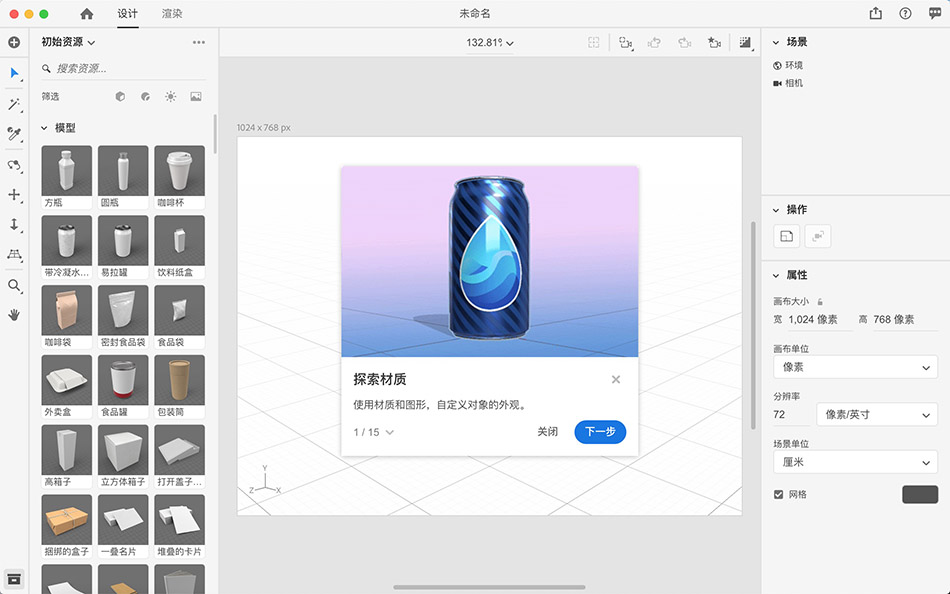Collapse the 模型 section
The image size is (950, 594).
pyautogui.click(x=44, y=128)
